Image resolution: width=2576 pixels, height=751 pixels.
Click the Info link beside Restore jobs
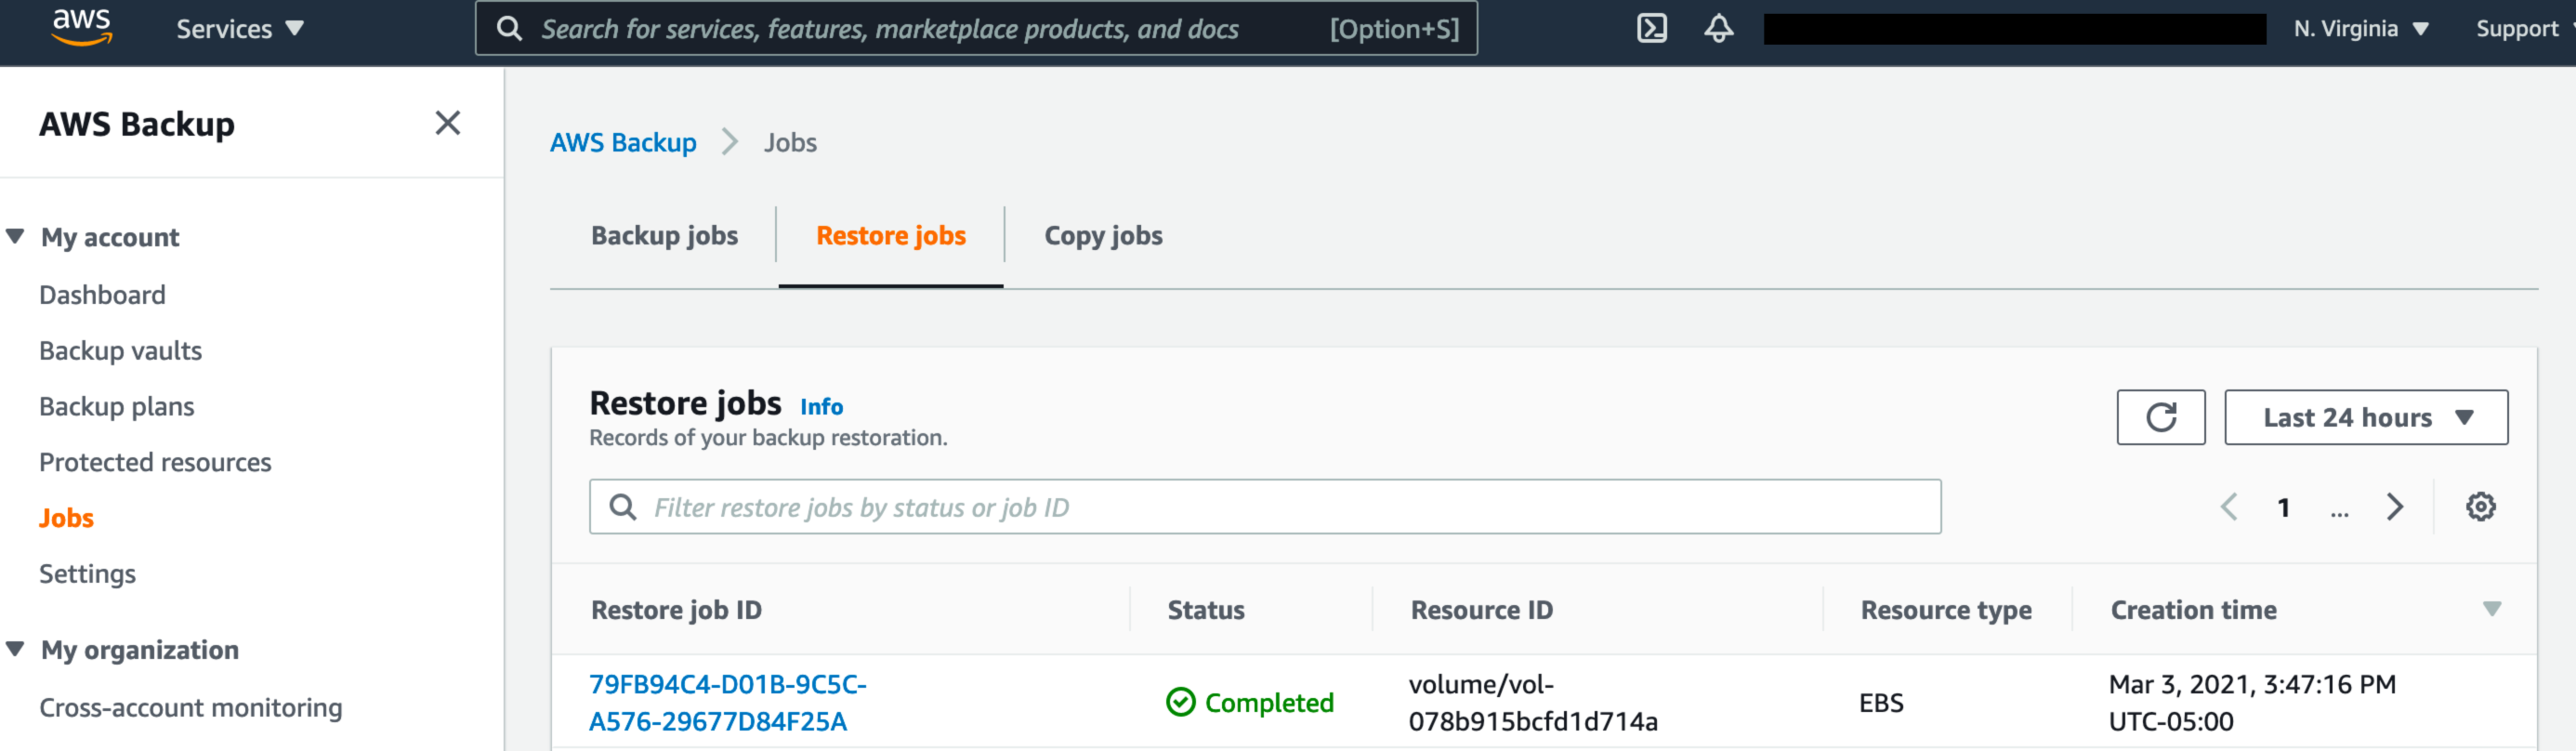point(821,406)
